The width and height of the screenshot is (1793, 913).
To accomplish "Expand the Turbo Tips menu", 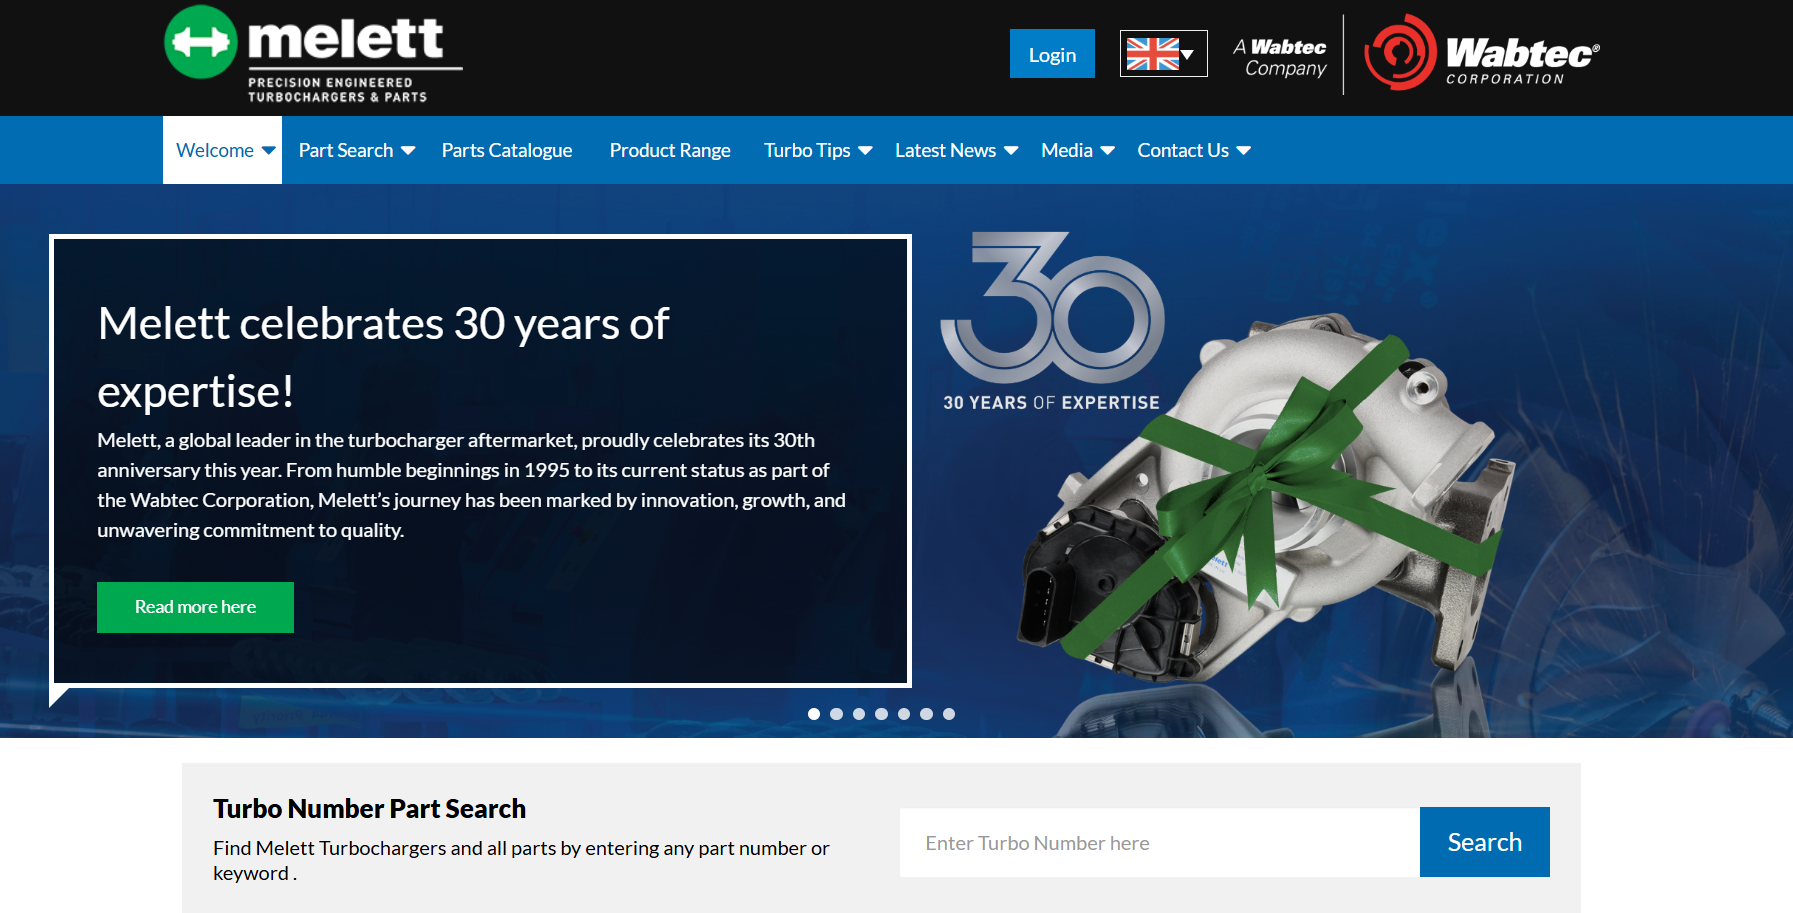I will pos(817,150).
